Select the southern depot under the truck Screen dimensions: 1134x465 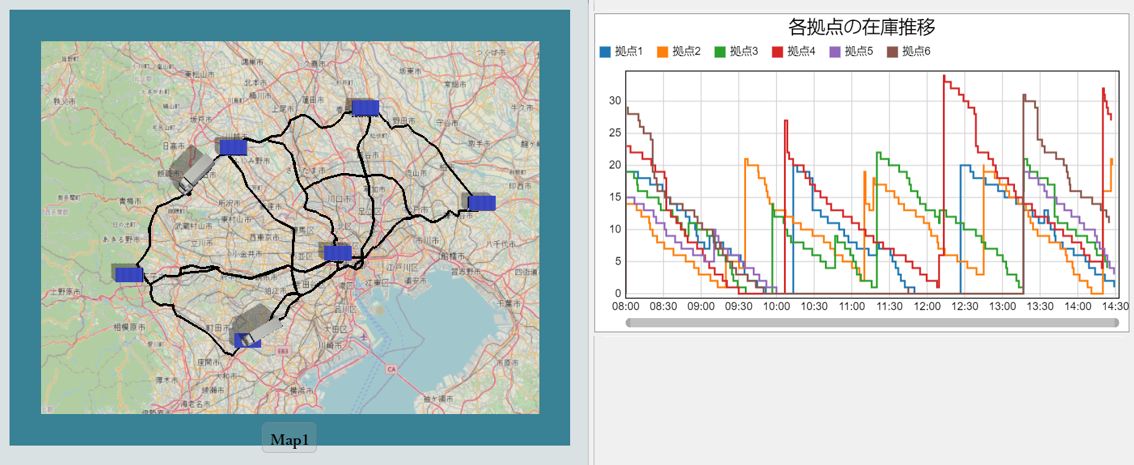click(246, 341)
